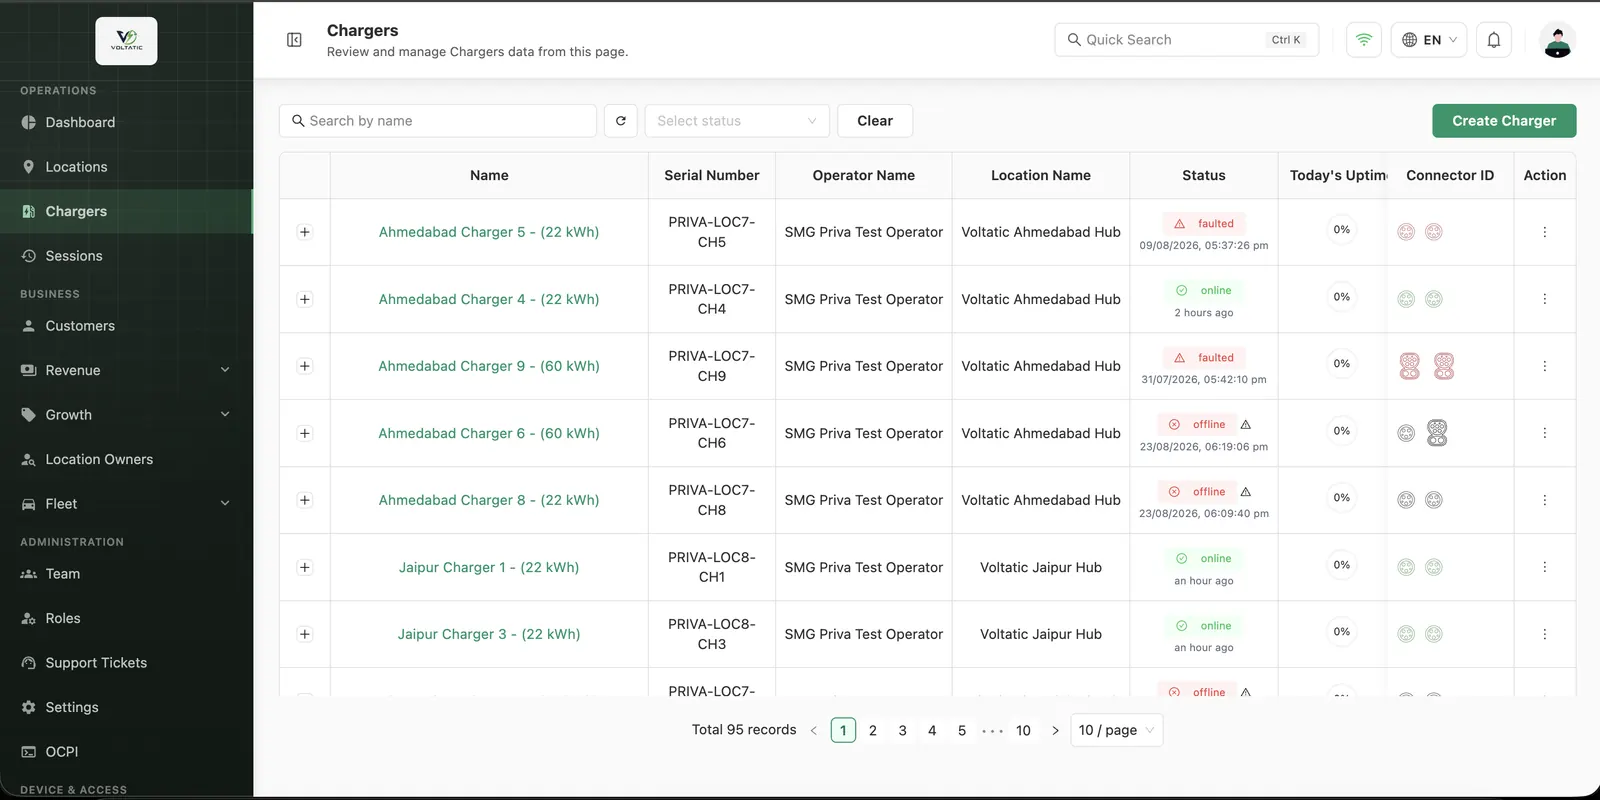Open actions menu for Ahmedabad Charger 8
This screenshot has height=800, width=1600.
click(x=1545, y=500)
